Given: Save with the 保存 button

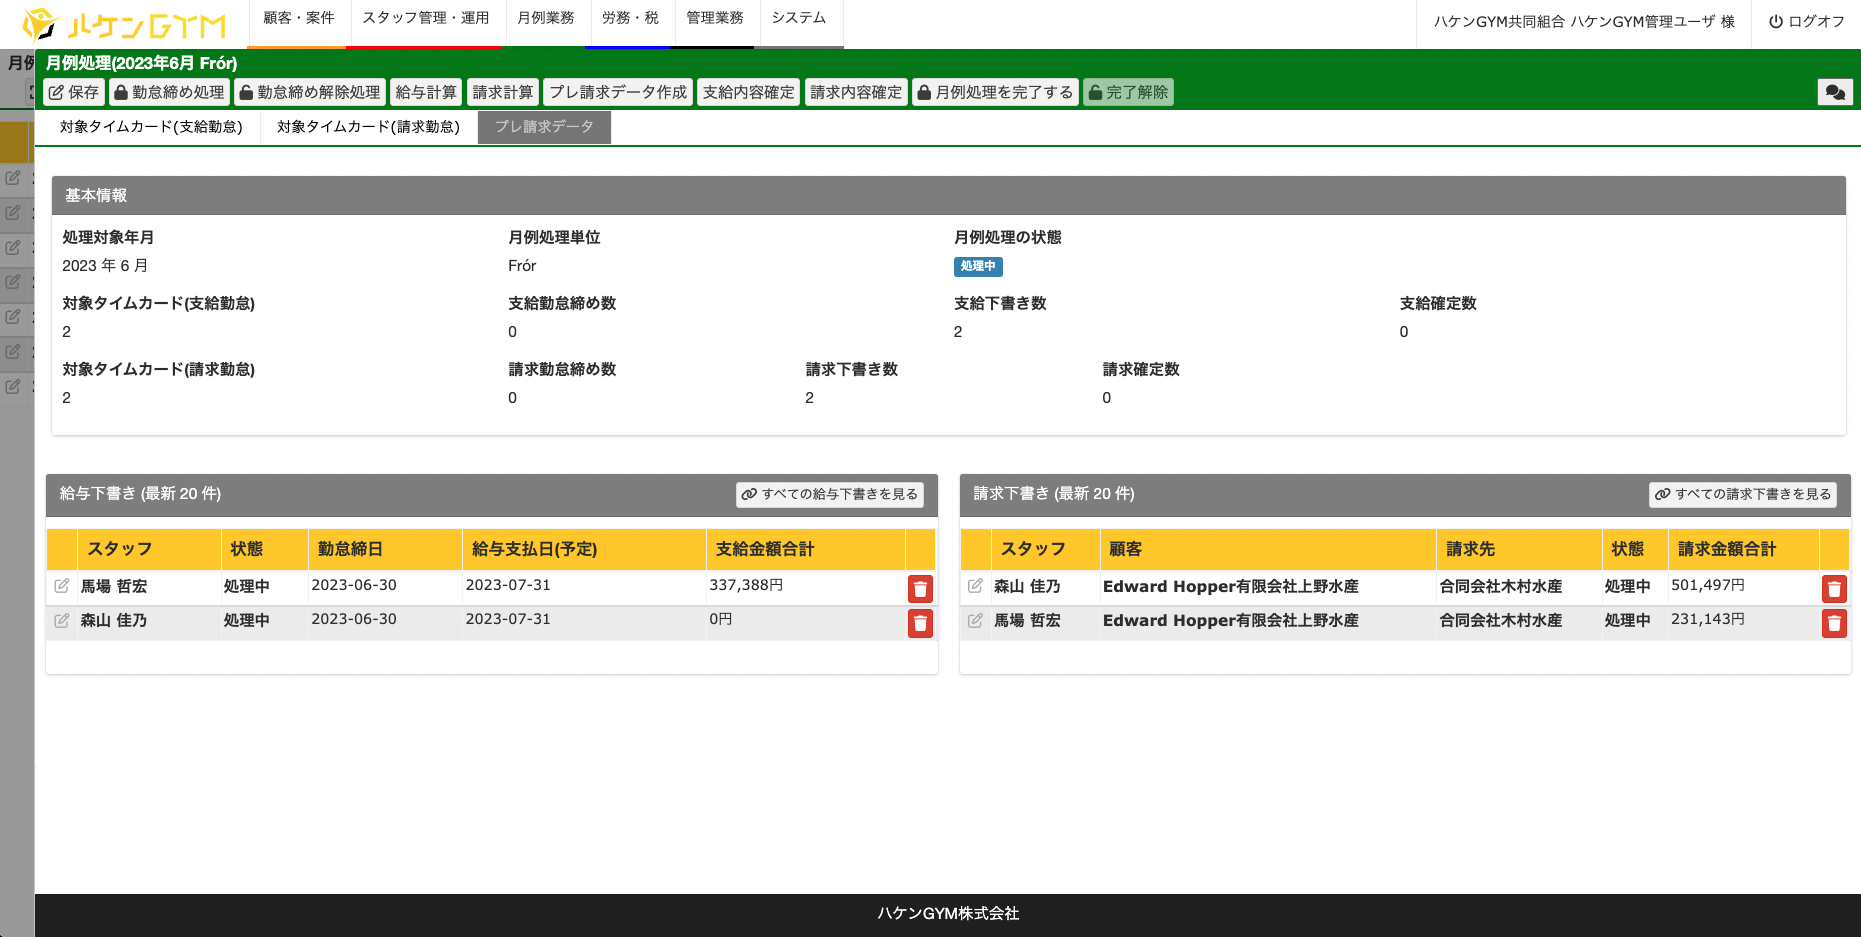Looking at the screenshot, I should click(74, 92).
